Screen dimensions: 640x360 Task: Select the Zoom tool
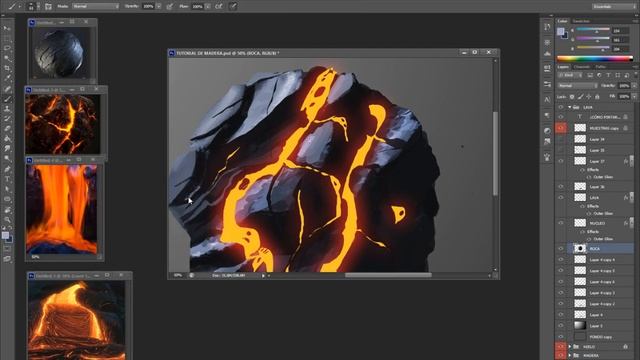pos(7,220)
